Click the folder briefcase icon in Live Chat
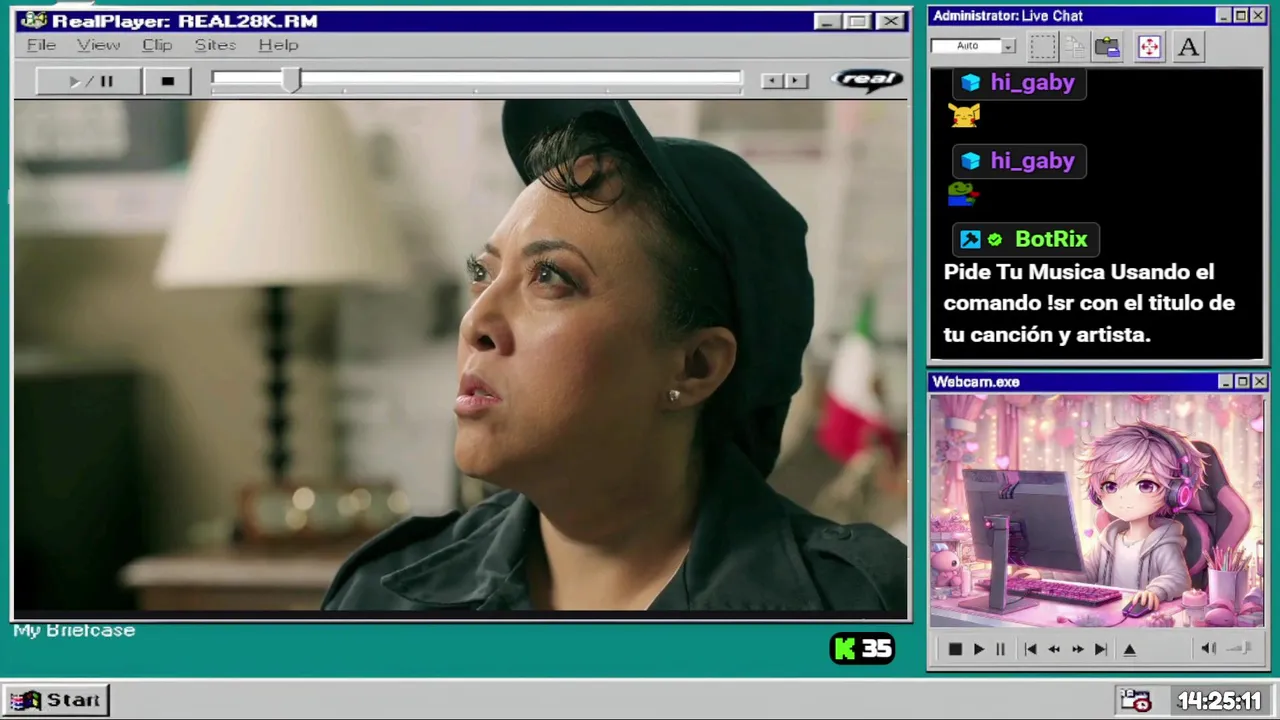Screen dimensions: 1280x720 1107,46
